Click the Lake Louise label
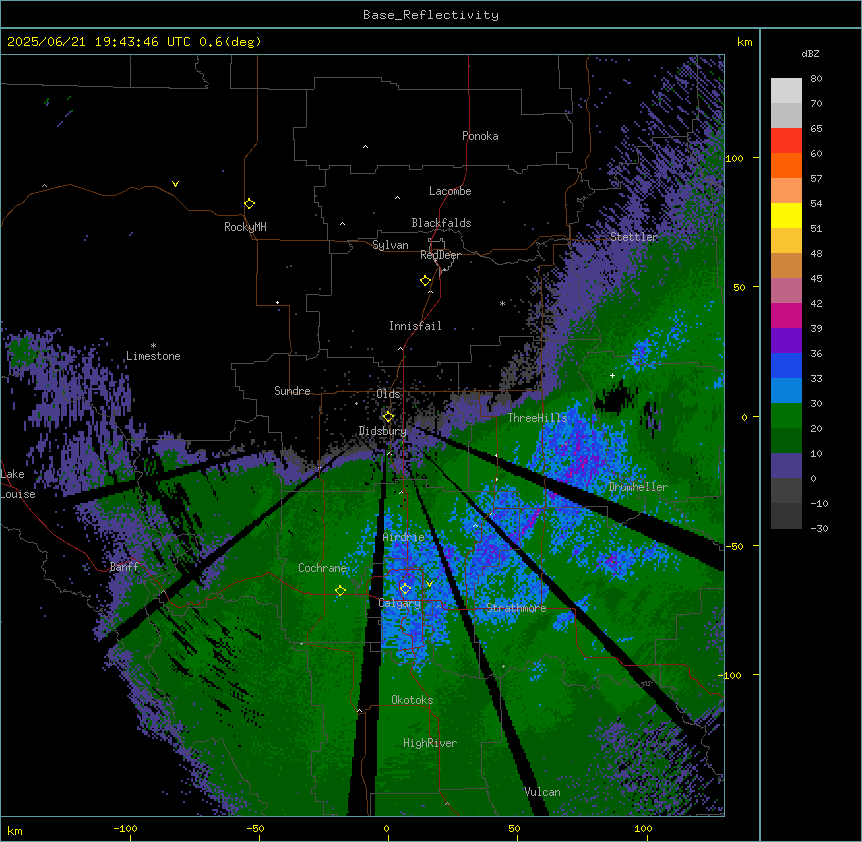The height and width of the screenshot is (842, 862). (18, 484)
